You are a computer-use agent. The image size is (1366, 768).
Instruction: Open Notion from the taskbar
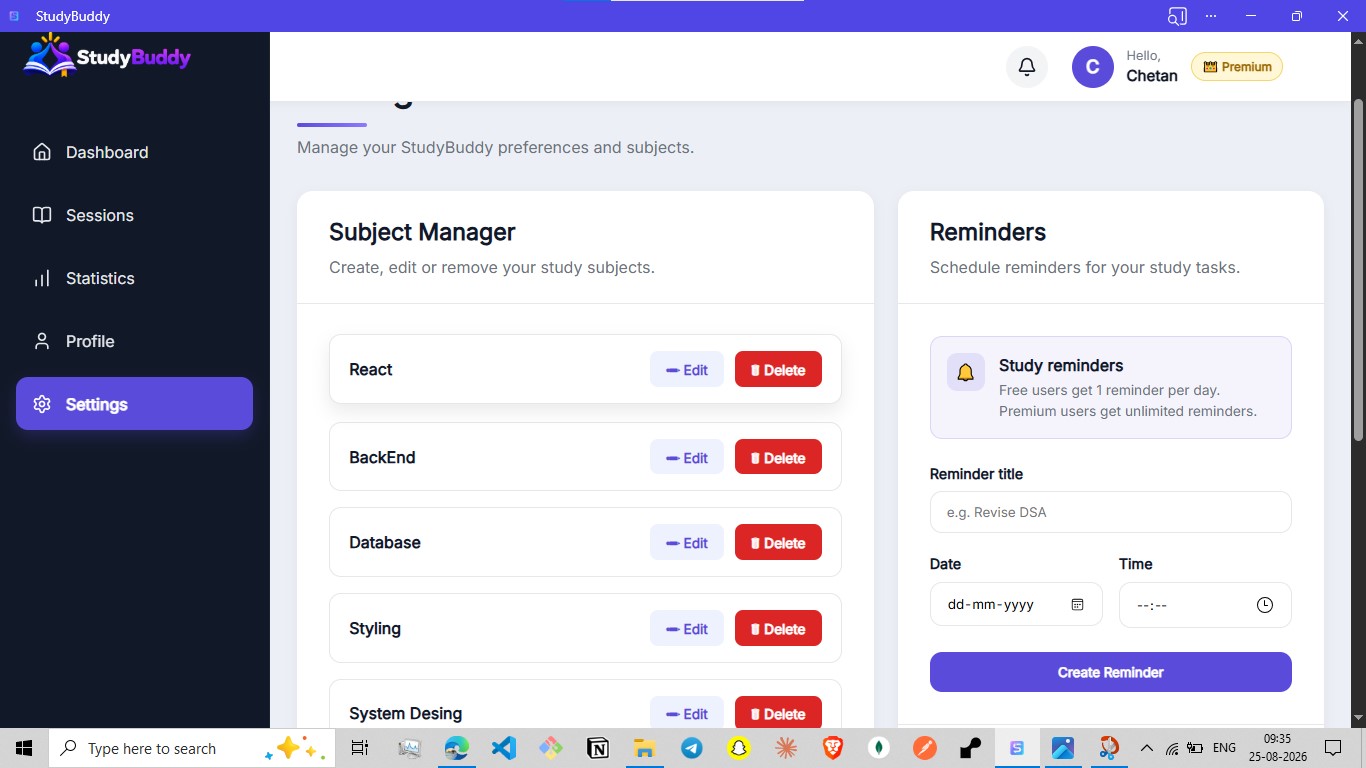(598, 748)
